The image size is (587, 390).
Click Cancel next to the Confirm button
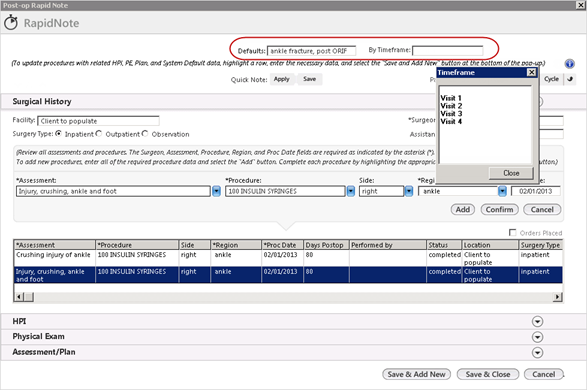tap(542, 210)
